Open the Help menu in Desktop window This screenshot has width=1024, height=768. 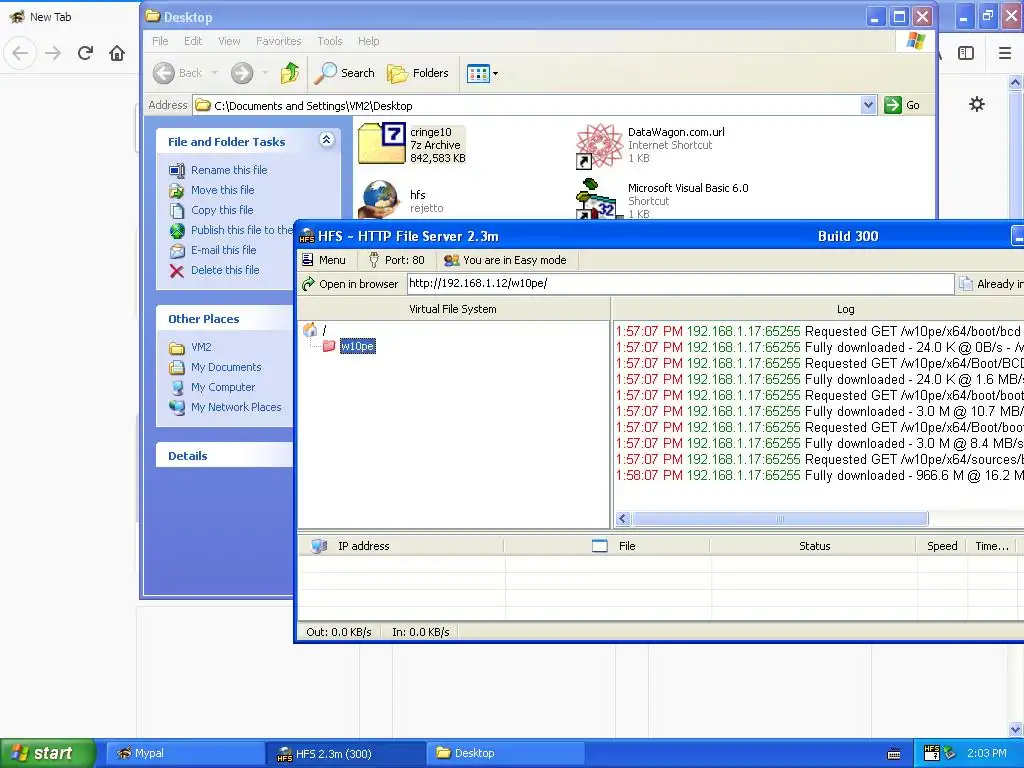368,40
